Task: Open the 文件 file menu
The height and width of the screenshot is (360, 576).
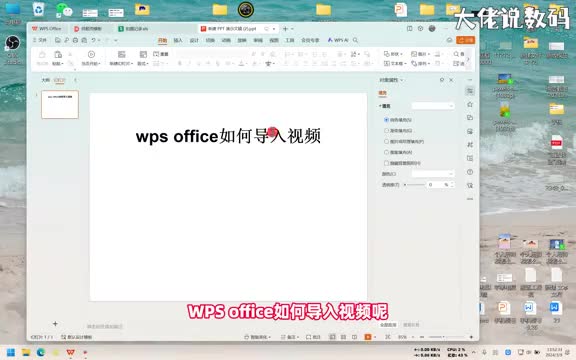Action: 40,40
